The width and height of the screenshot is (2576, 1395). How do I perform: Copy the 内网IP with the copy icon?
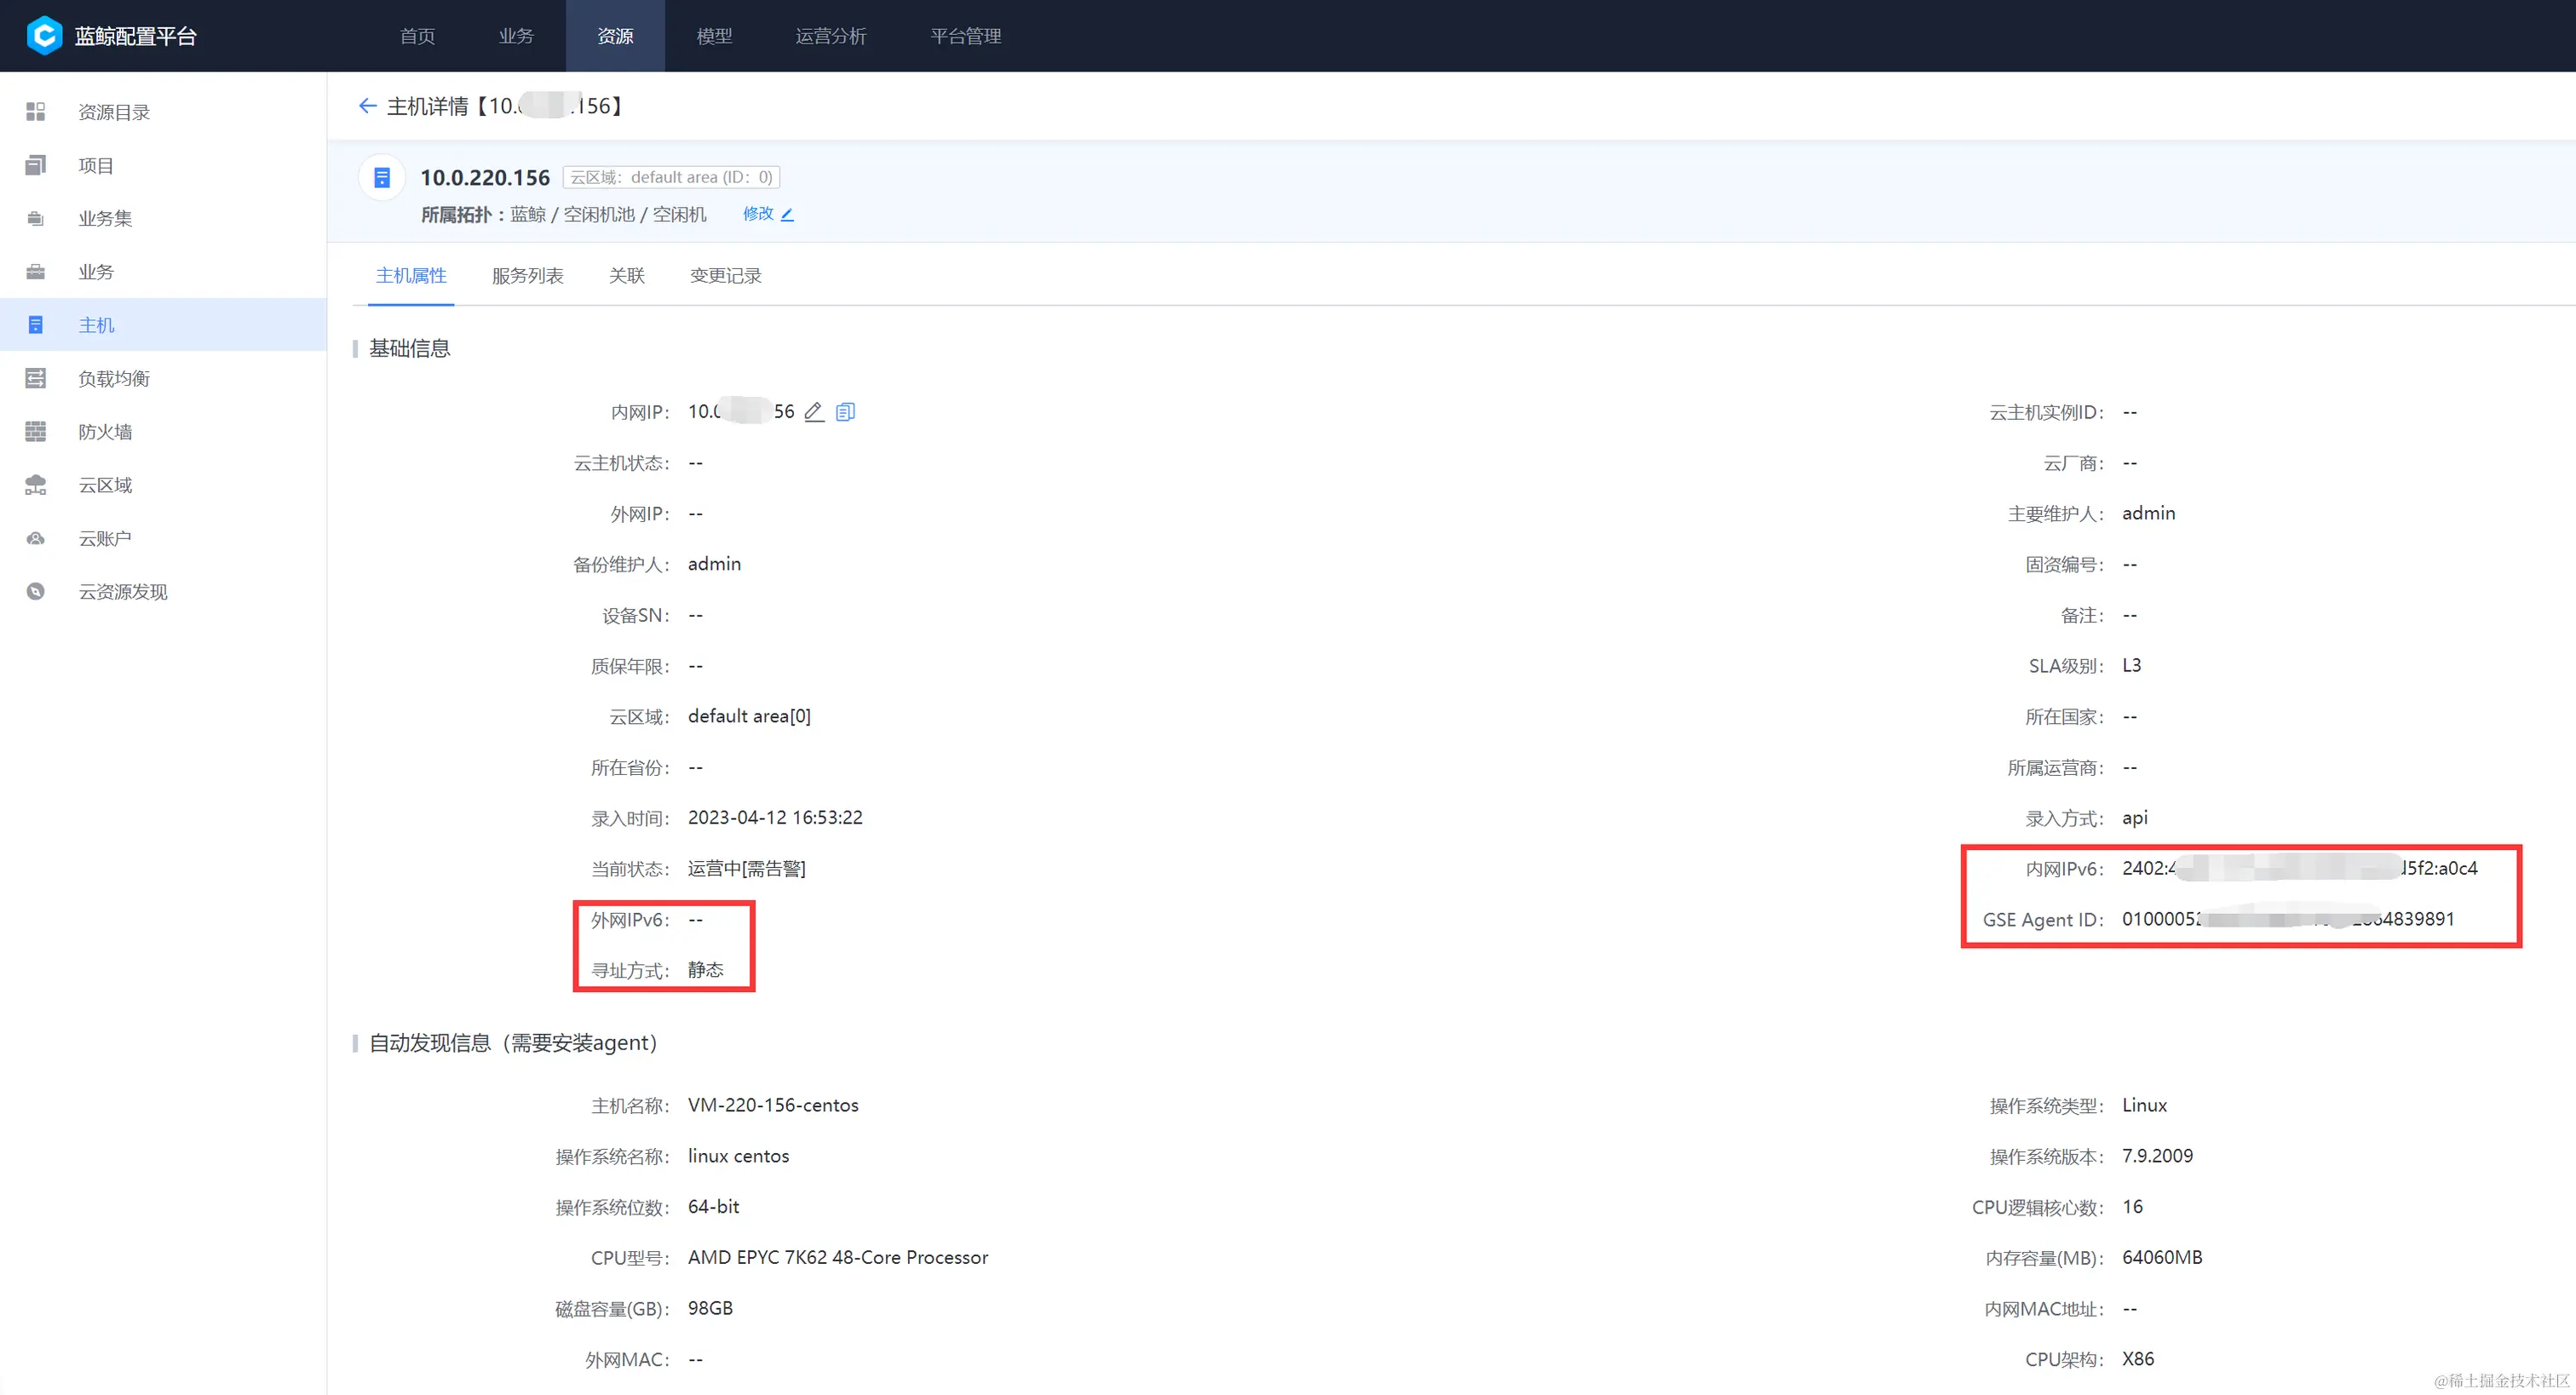845,412
